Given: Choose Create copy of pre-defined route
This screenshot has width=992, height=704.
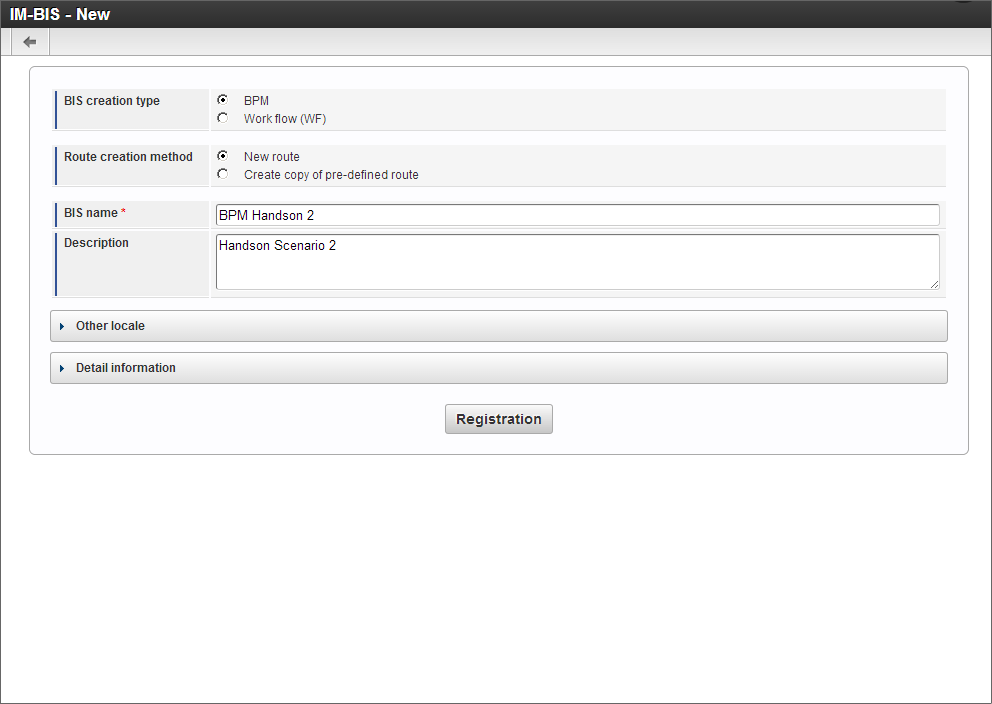Looking at the screenshot, I should [x=223, y=174].
